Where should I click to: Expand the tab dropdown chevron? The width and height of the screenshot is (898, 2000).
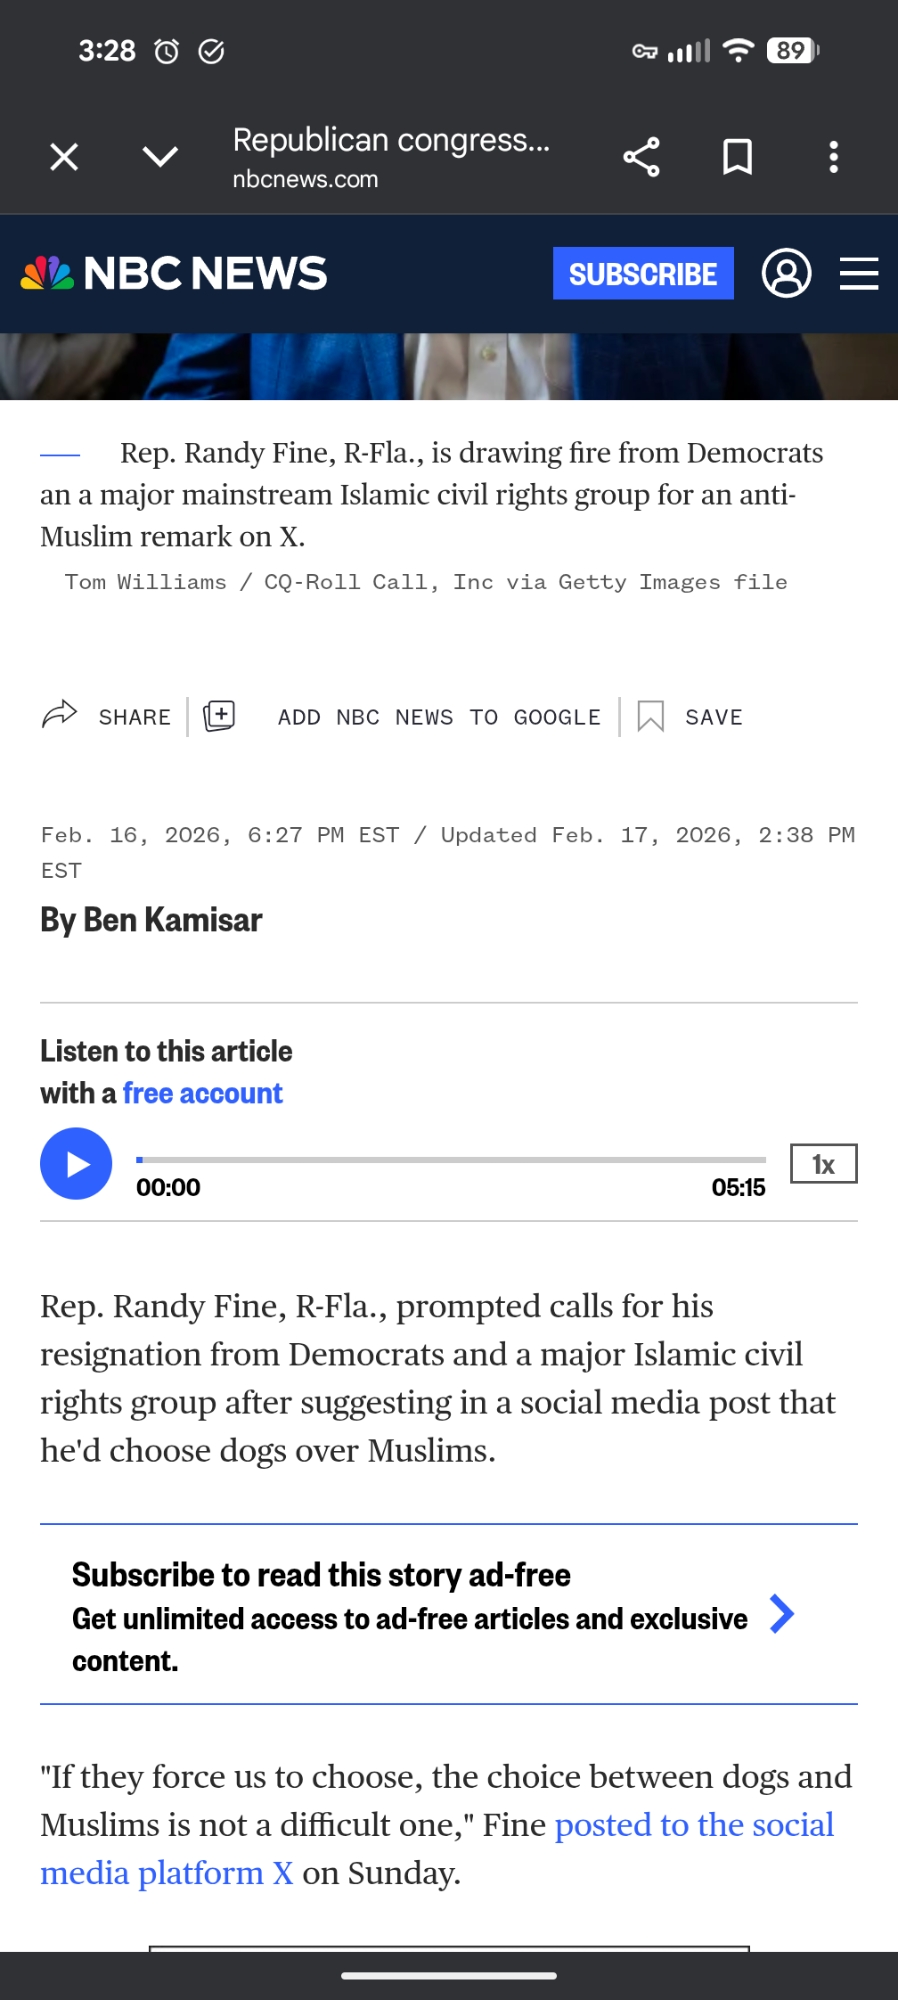pos(160,157)
